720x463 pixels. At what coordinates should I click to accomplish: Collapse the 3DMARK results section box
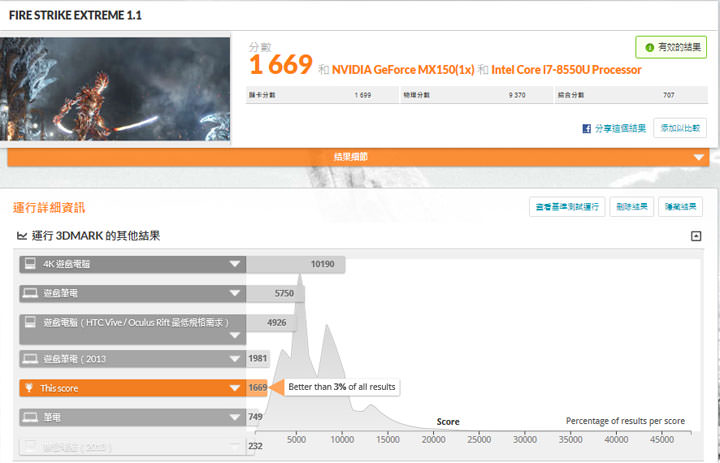[x=696, y=236]
